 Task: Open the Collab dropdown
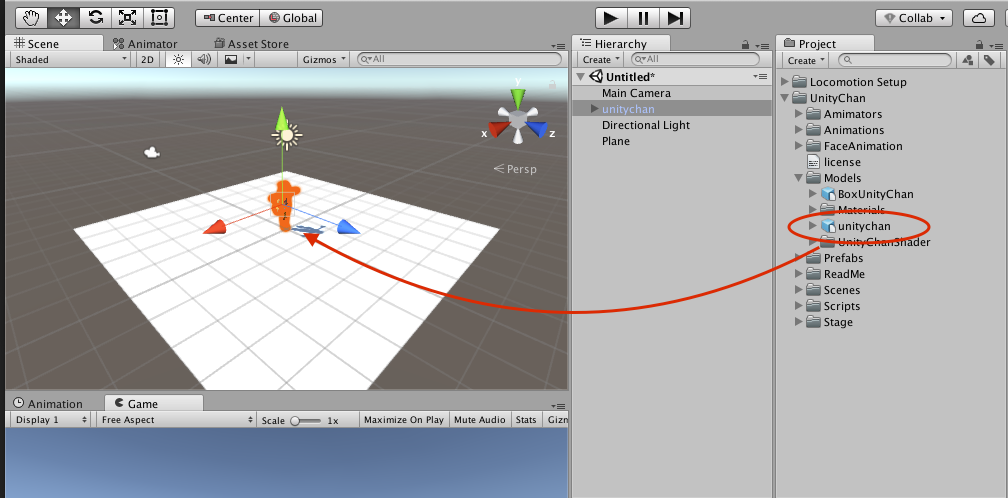pos(914,18)
